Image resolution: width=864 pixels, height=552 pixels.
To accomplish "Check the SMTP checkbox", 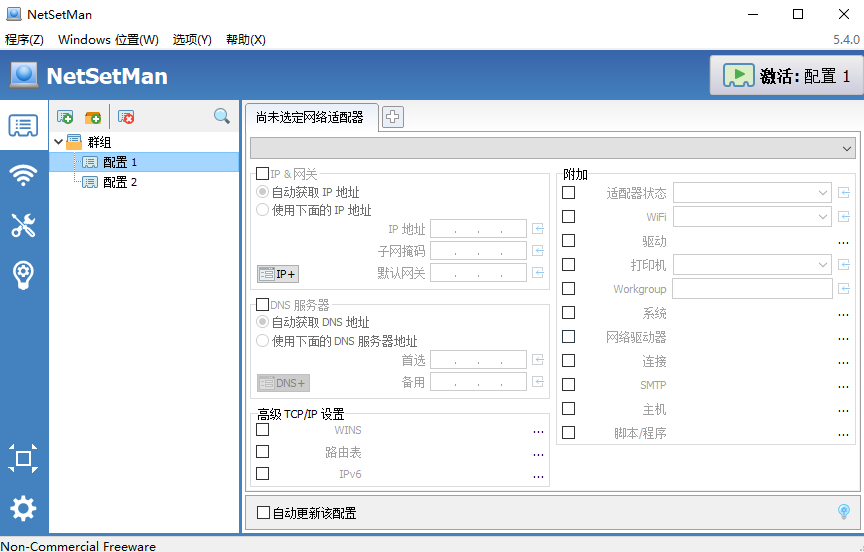I will [x=569, y=385].
